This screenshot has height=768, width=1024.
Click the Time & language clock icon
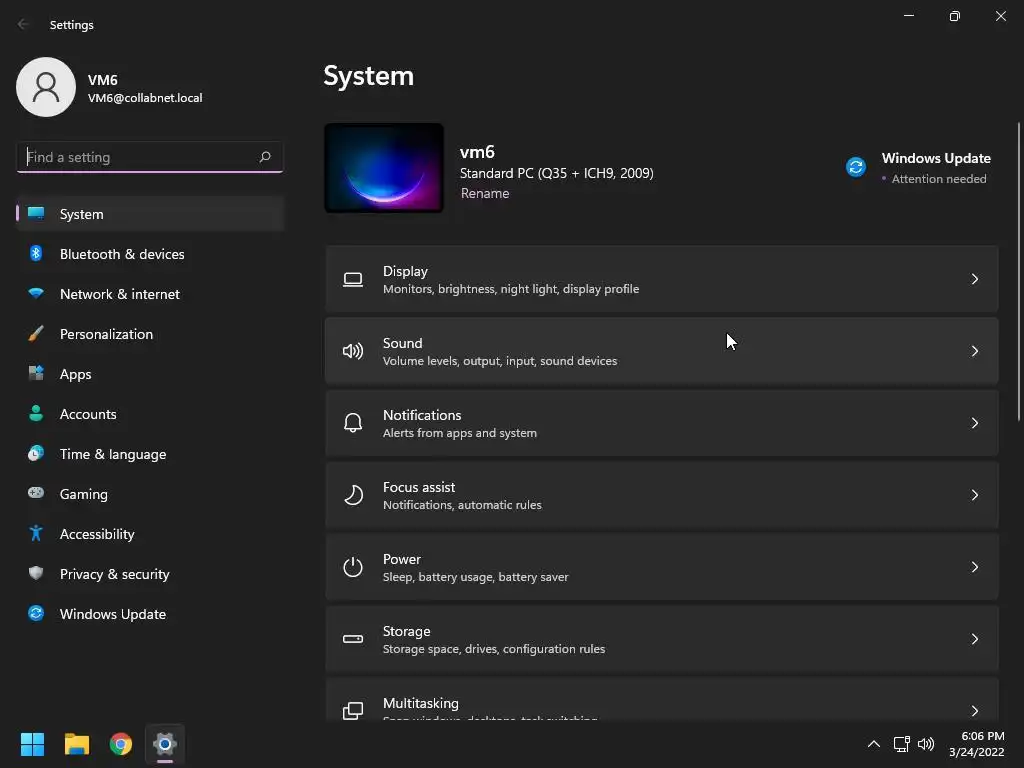(x=36, y=453)
